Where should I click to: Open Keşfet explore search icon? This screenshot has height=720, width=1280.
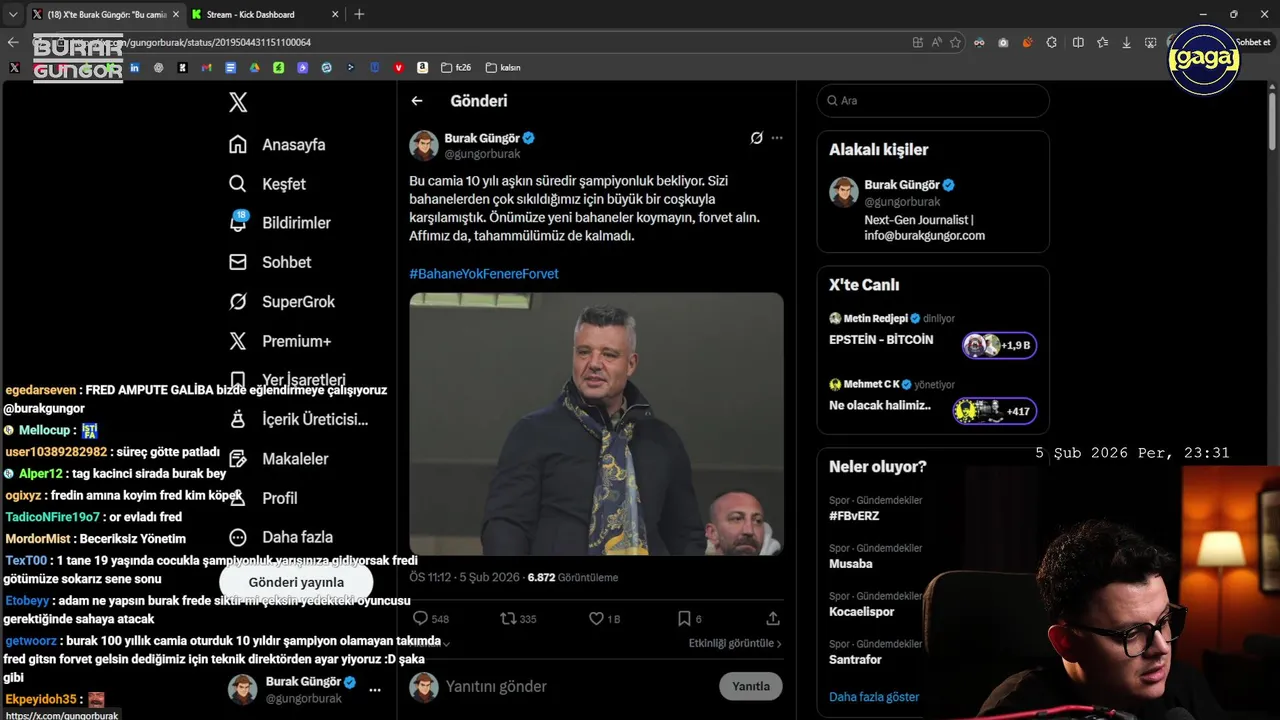tap(238, 184)
